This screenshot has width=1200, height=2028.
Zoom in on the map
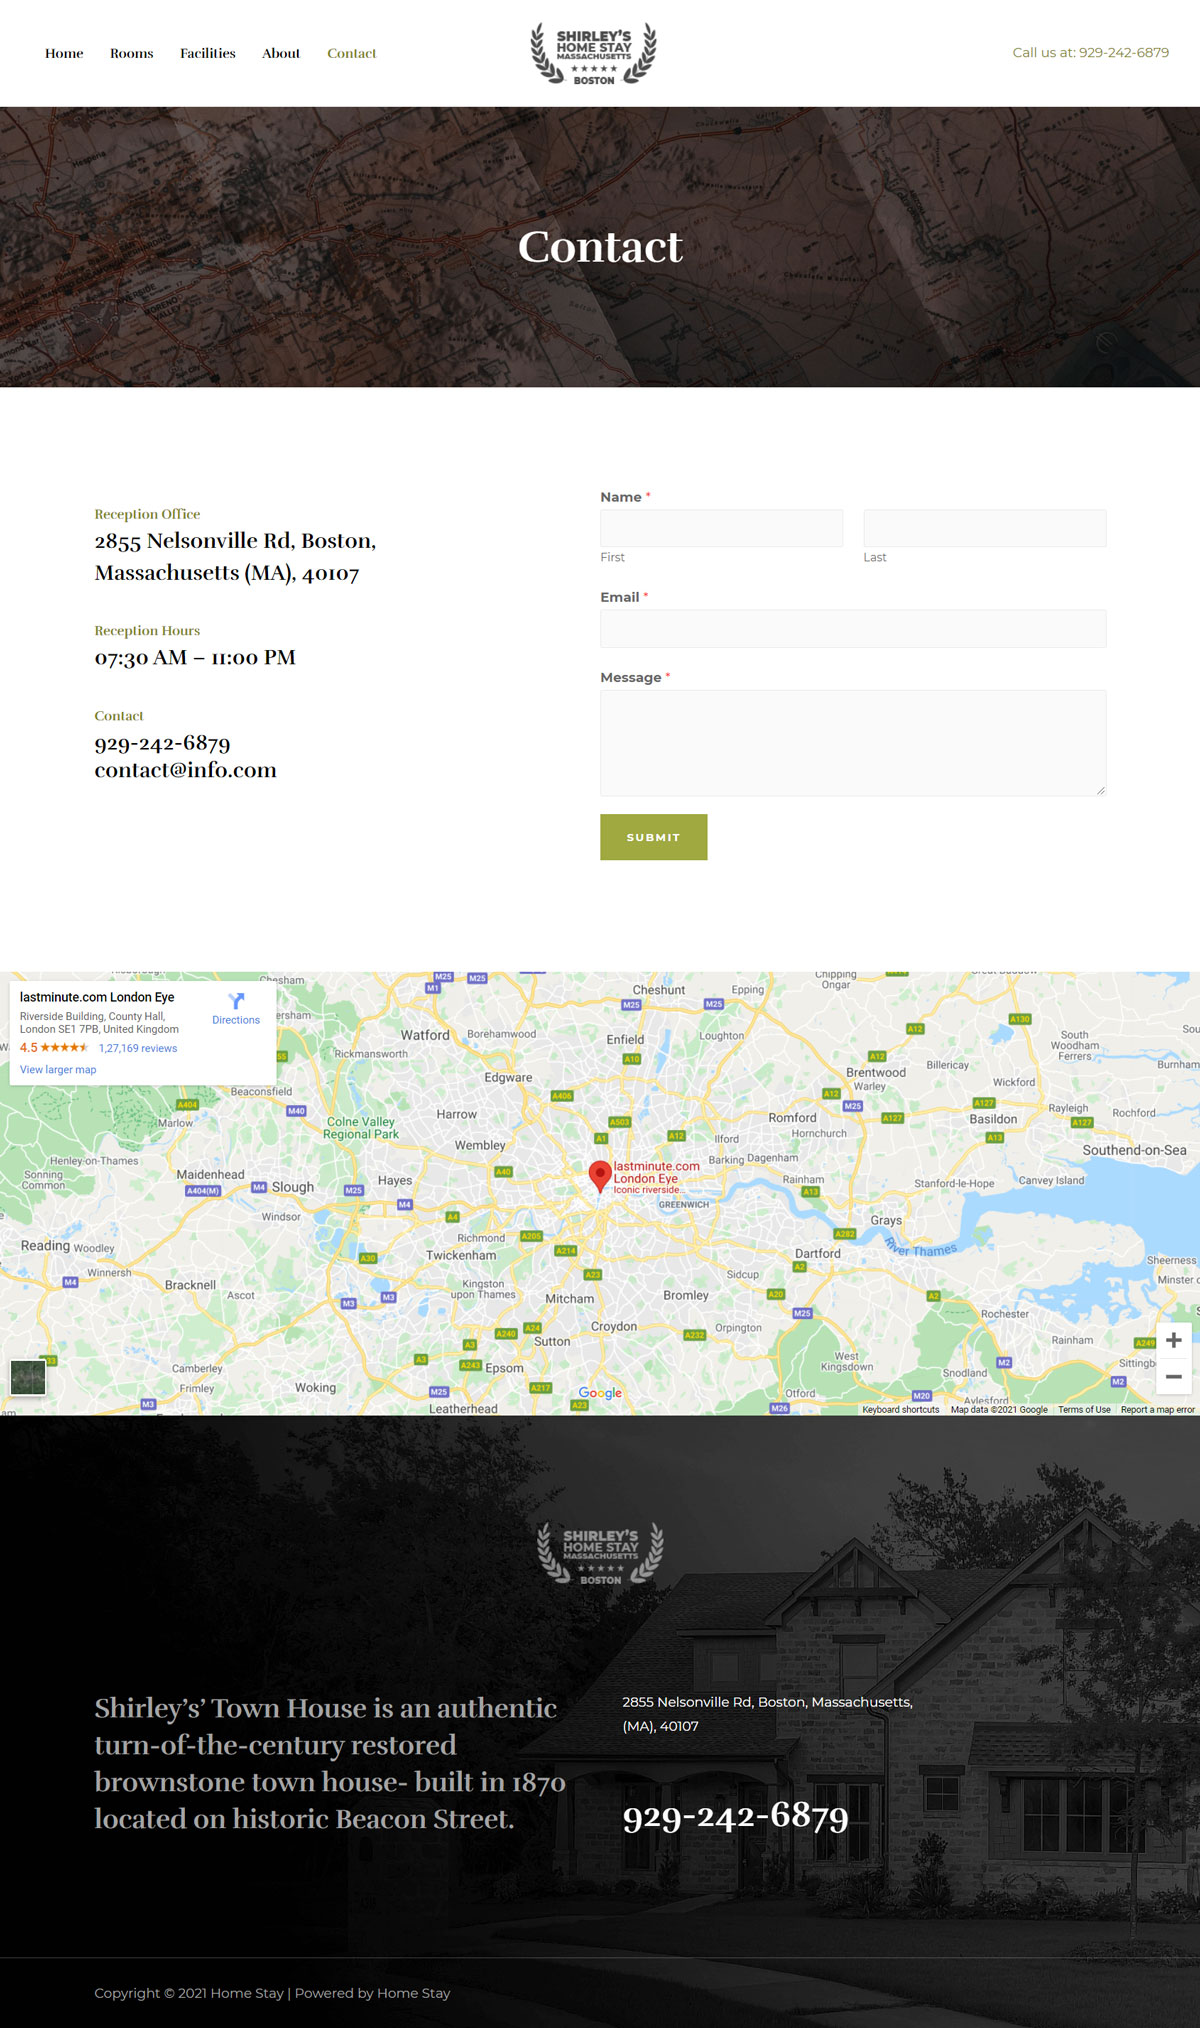point(1173,1340)
